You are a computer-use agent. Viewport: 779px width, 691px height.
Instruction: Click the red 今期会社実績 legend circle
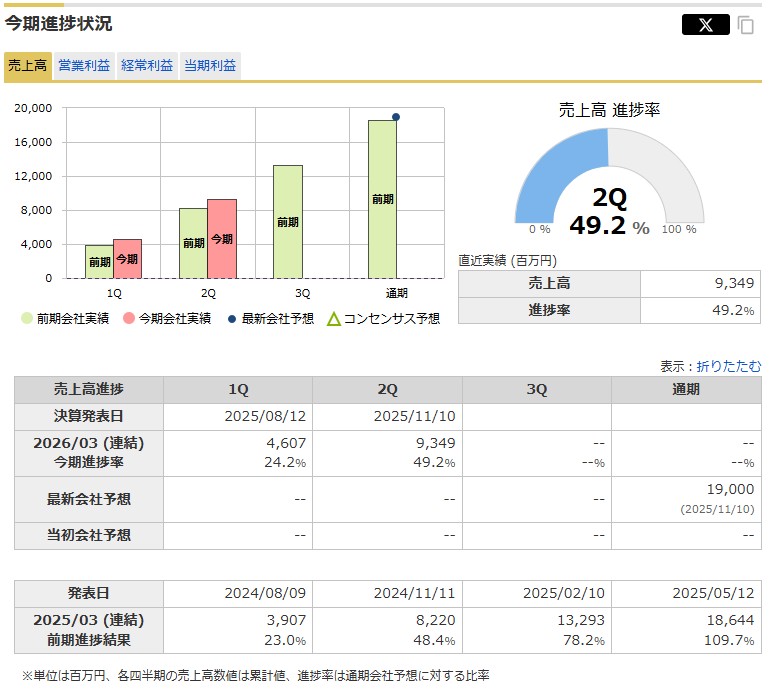(128, 319)
